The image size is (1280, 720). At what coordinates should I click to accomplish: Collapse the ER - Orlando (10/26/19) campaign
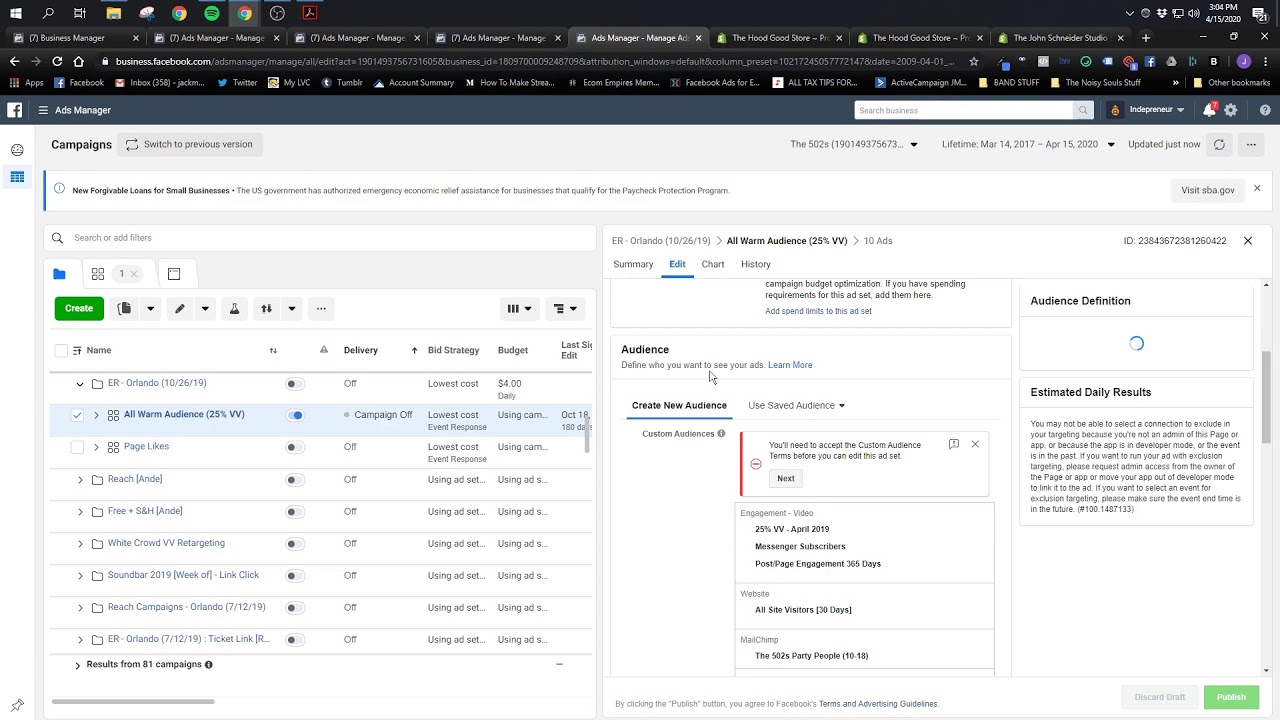point(80,383)
